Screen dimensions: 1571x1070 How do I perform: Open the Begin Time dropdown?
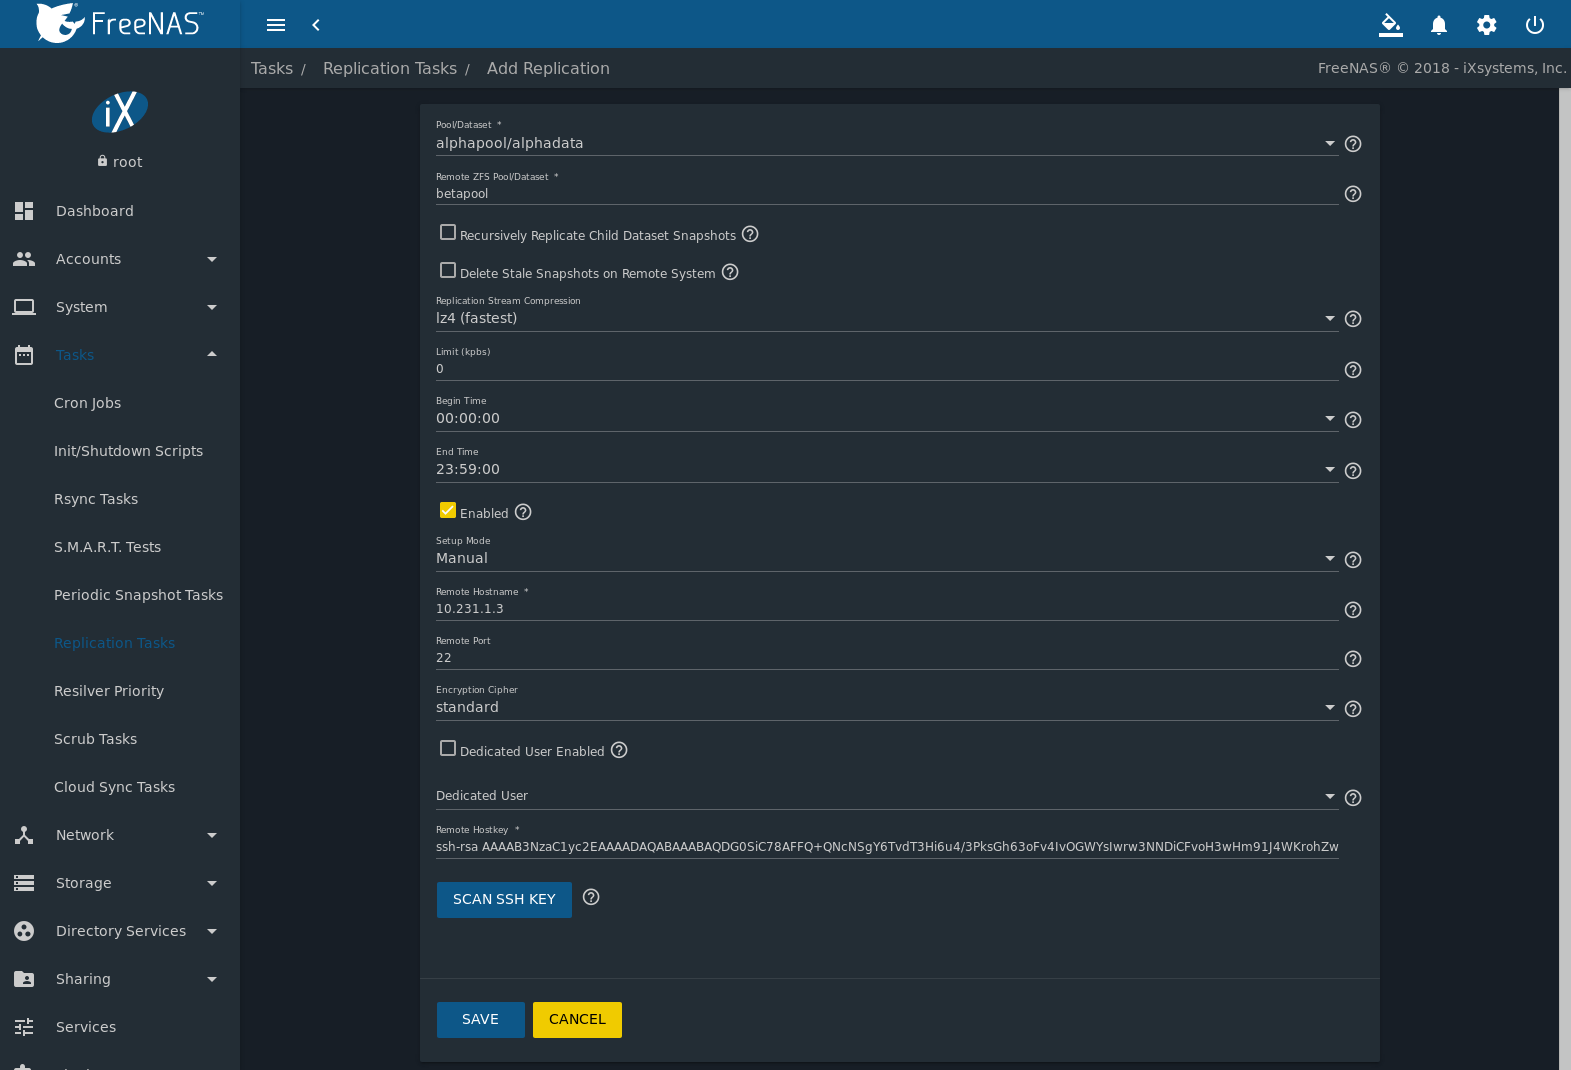coord(887,418)
